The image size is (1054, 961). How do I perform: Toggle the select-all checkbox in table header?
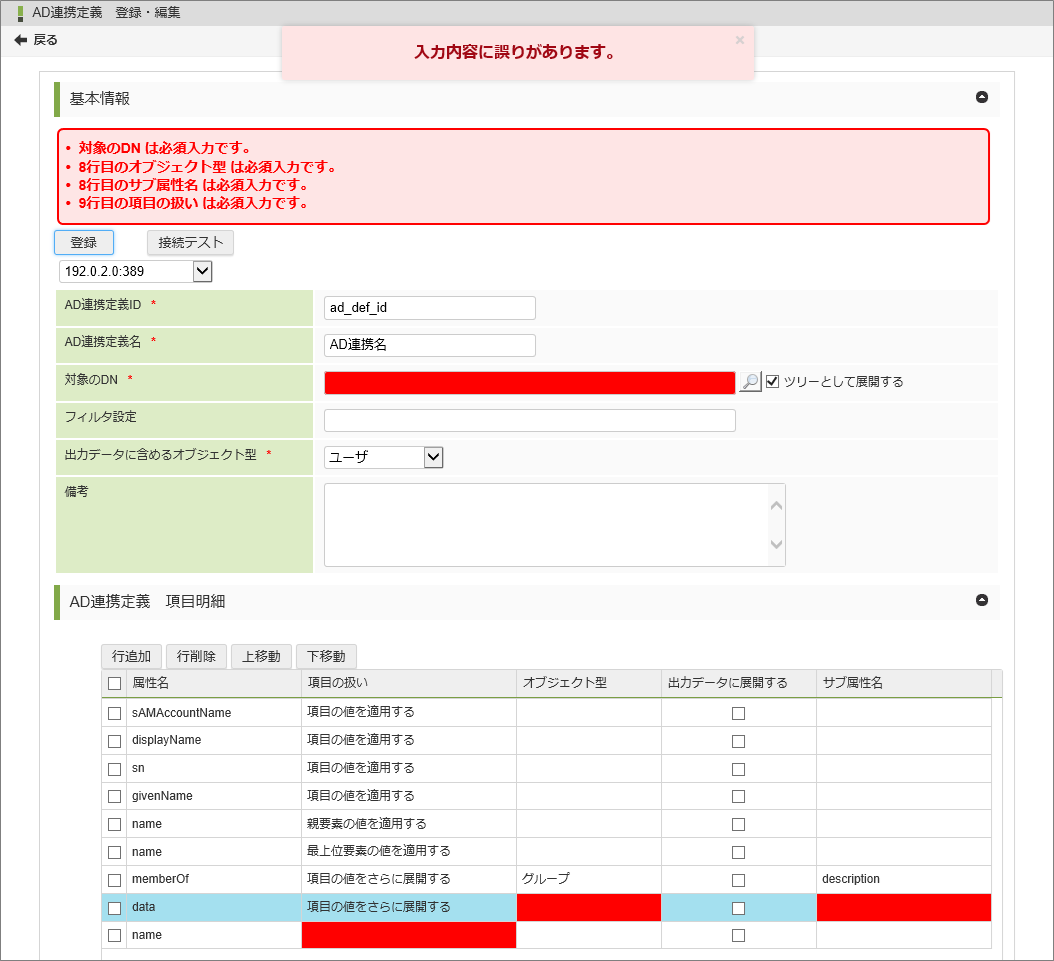point(114,683)
